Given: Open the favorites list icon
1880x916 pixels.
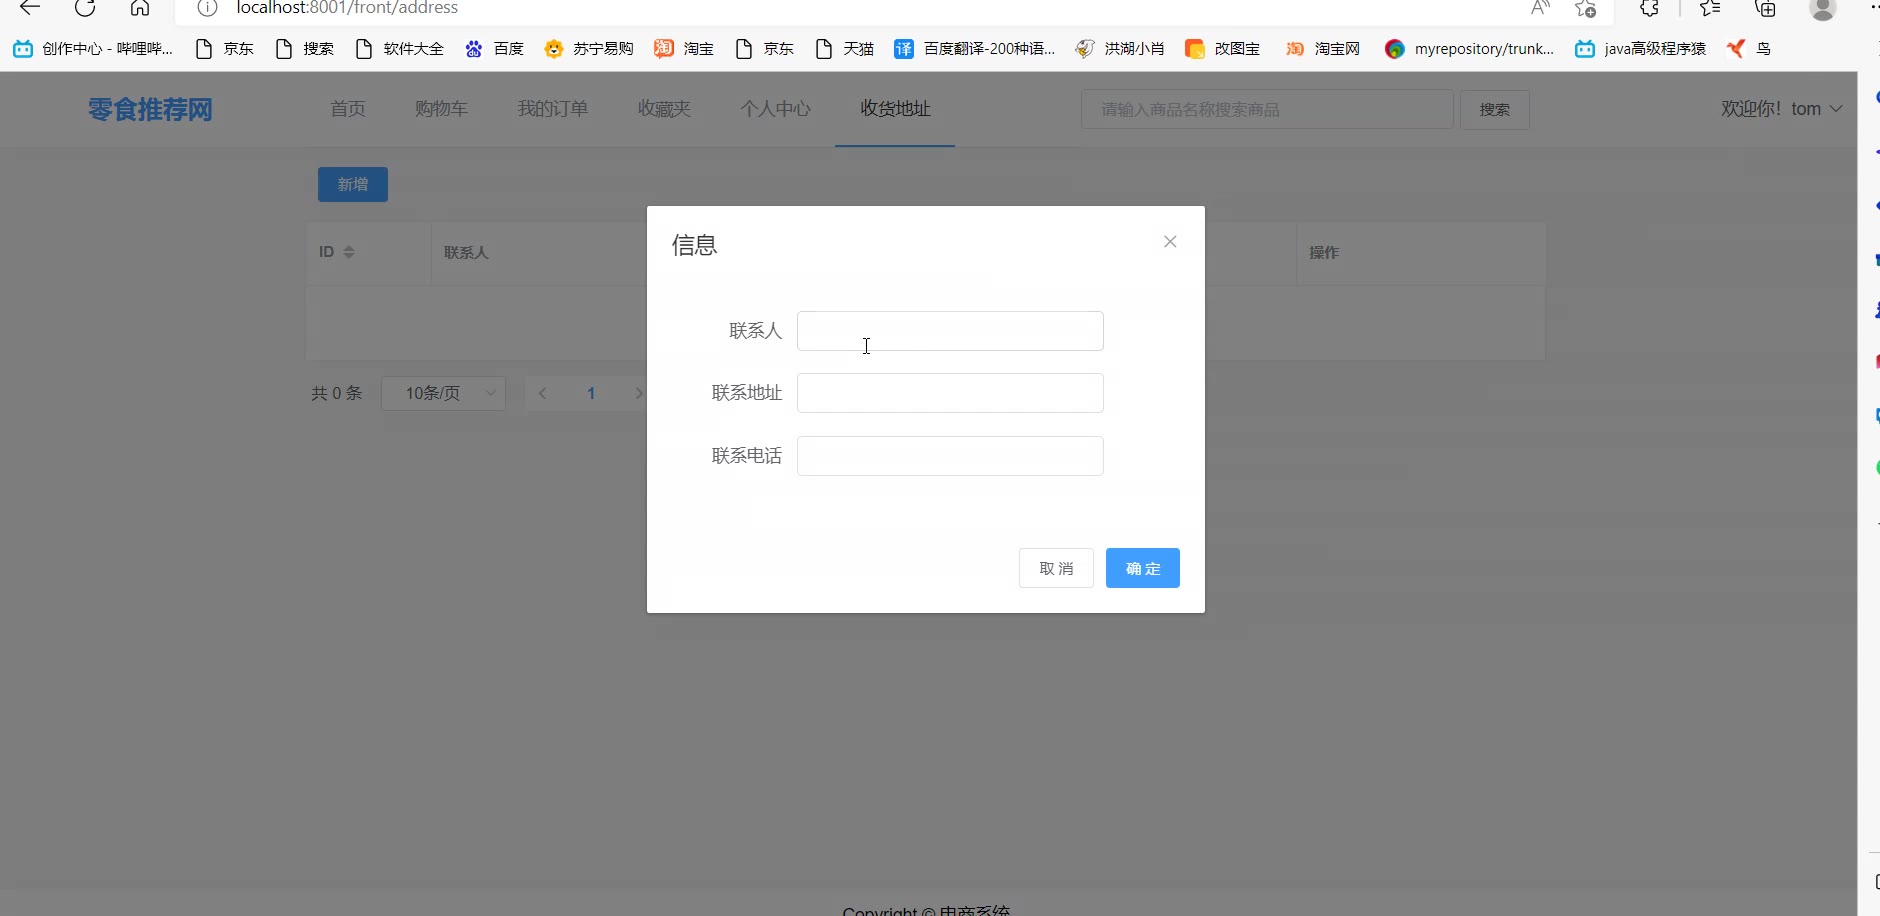Looking at the screenshot, I should tap(1710, 8).
